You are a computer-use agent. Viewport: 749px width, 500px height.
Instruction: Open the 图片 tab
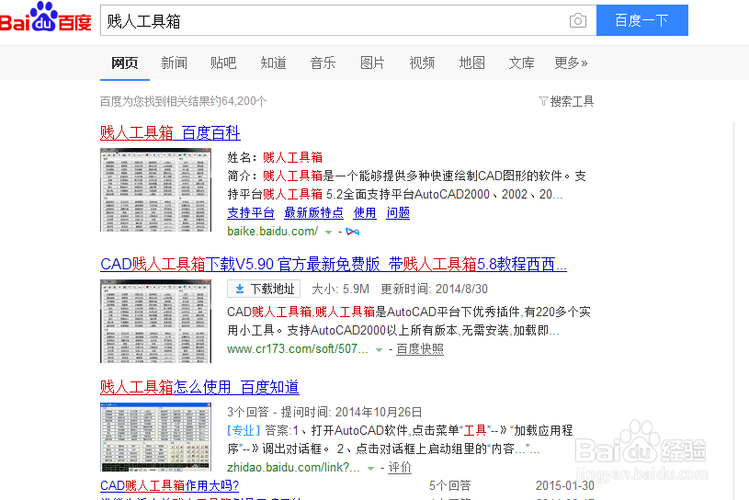pos(372,63)
